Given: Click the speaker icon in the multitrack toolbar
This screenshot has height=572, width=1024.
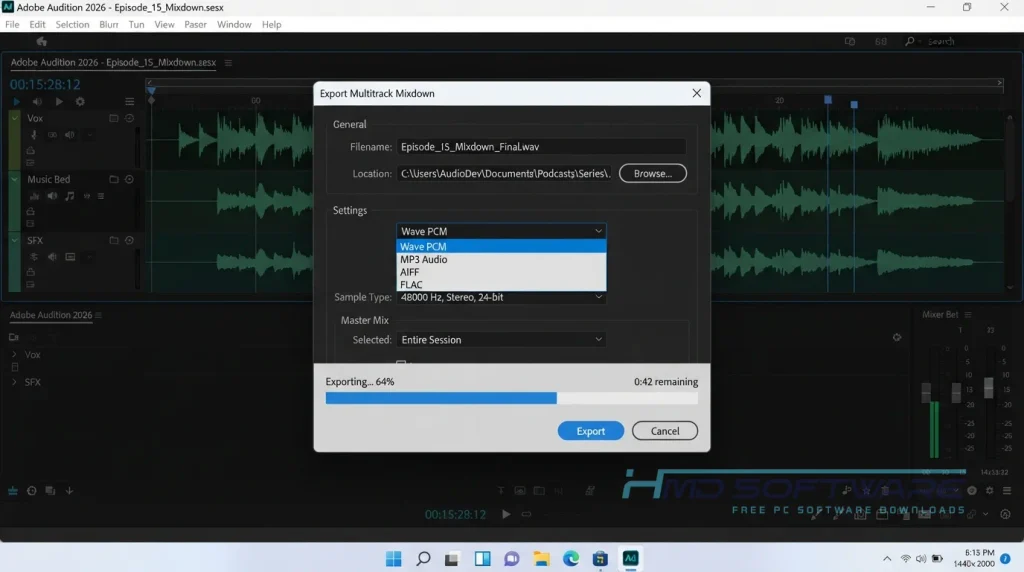Looking at the screenshot, I should 37,101.
